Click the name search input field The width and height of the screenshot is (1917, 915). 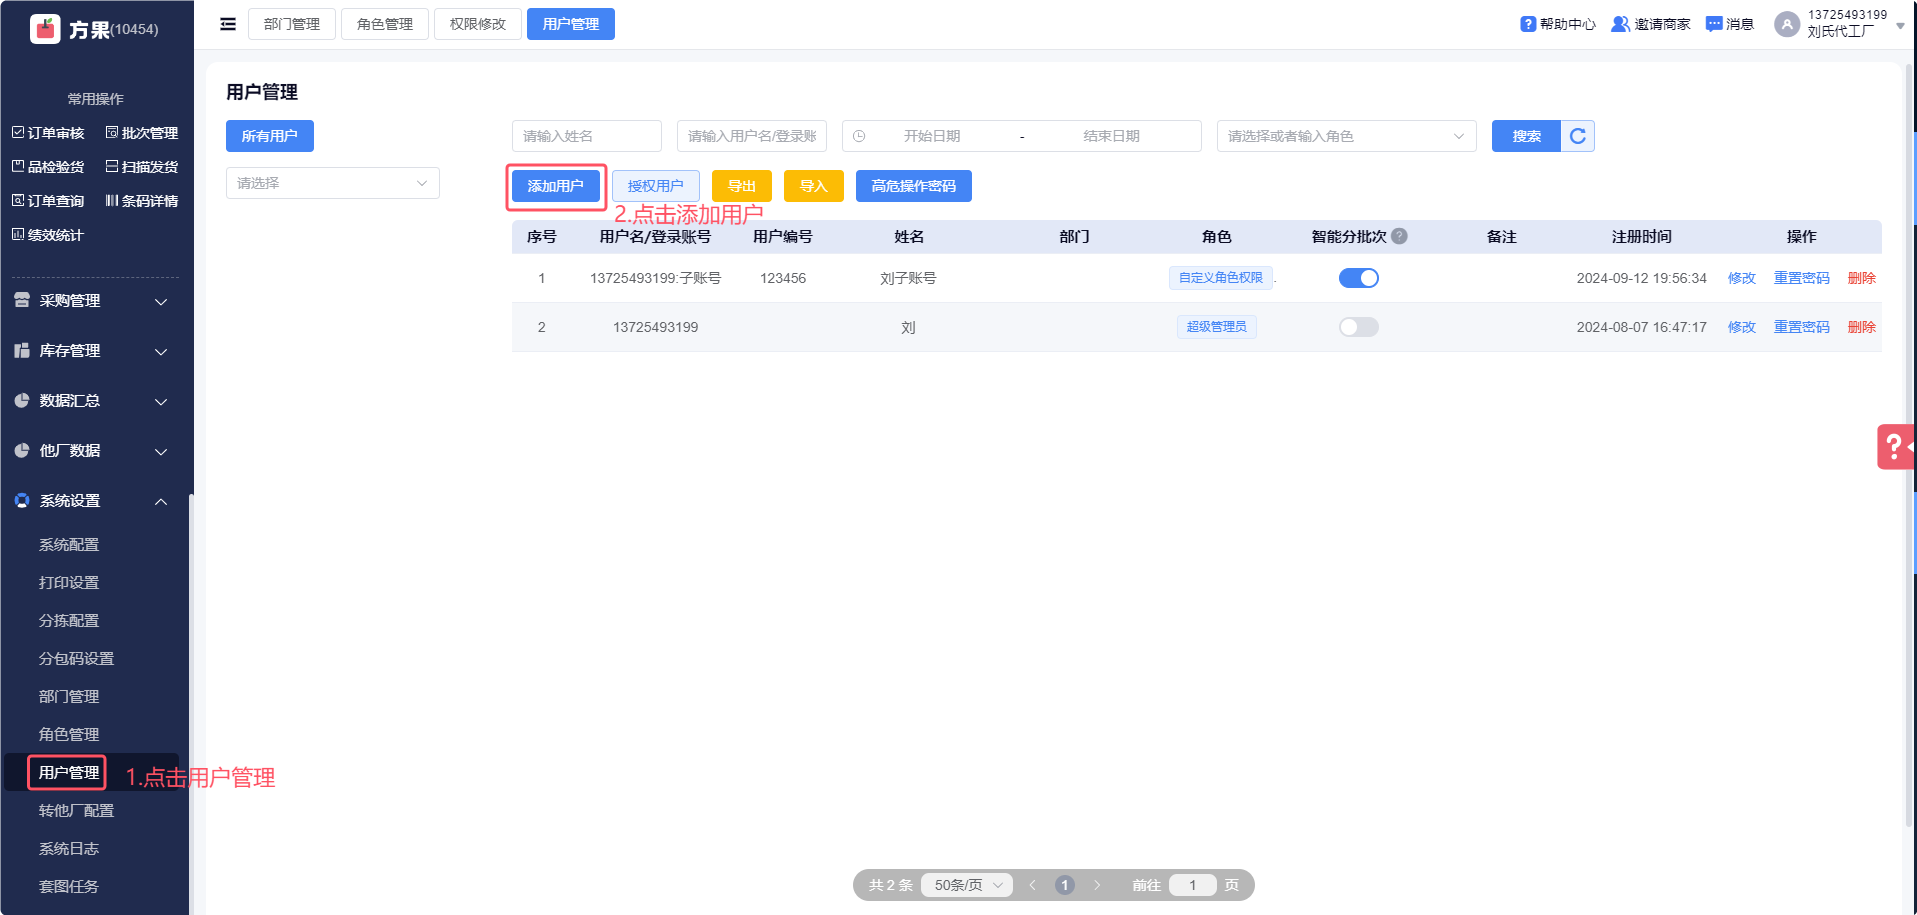586,136
